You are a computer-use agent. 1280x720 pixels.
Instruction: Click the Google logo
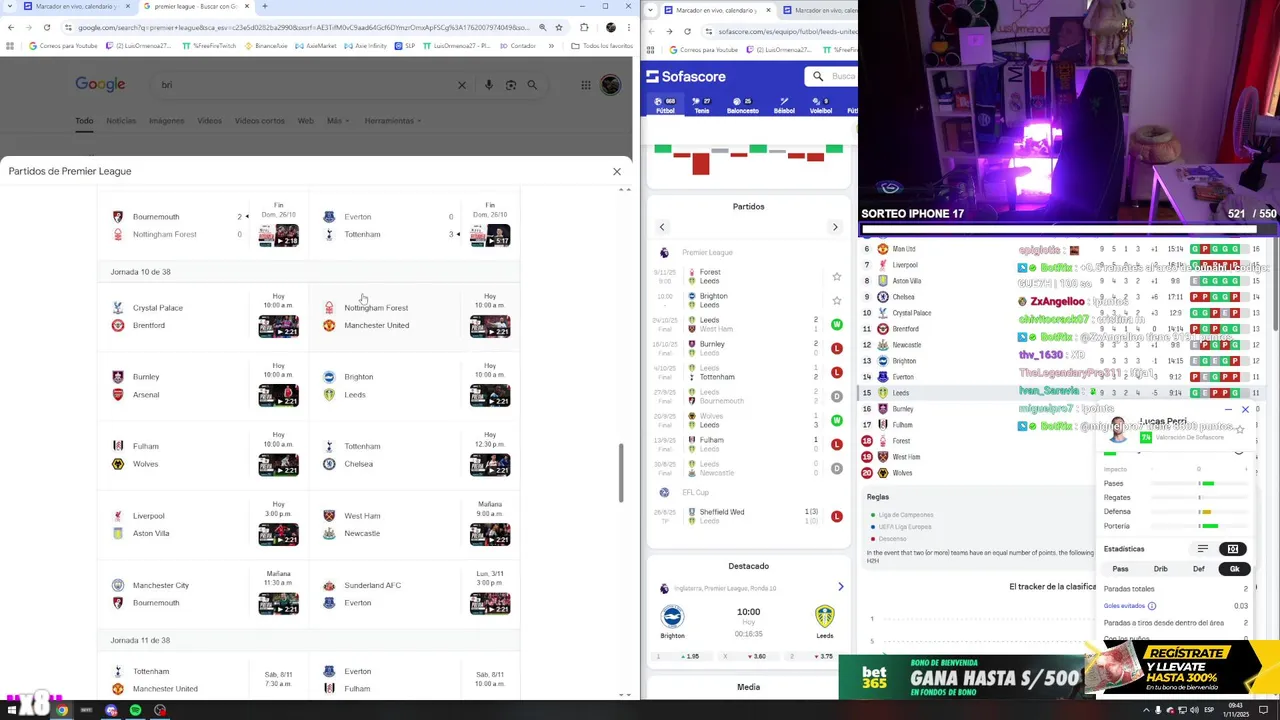100,85
